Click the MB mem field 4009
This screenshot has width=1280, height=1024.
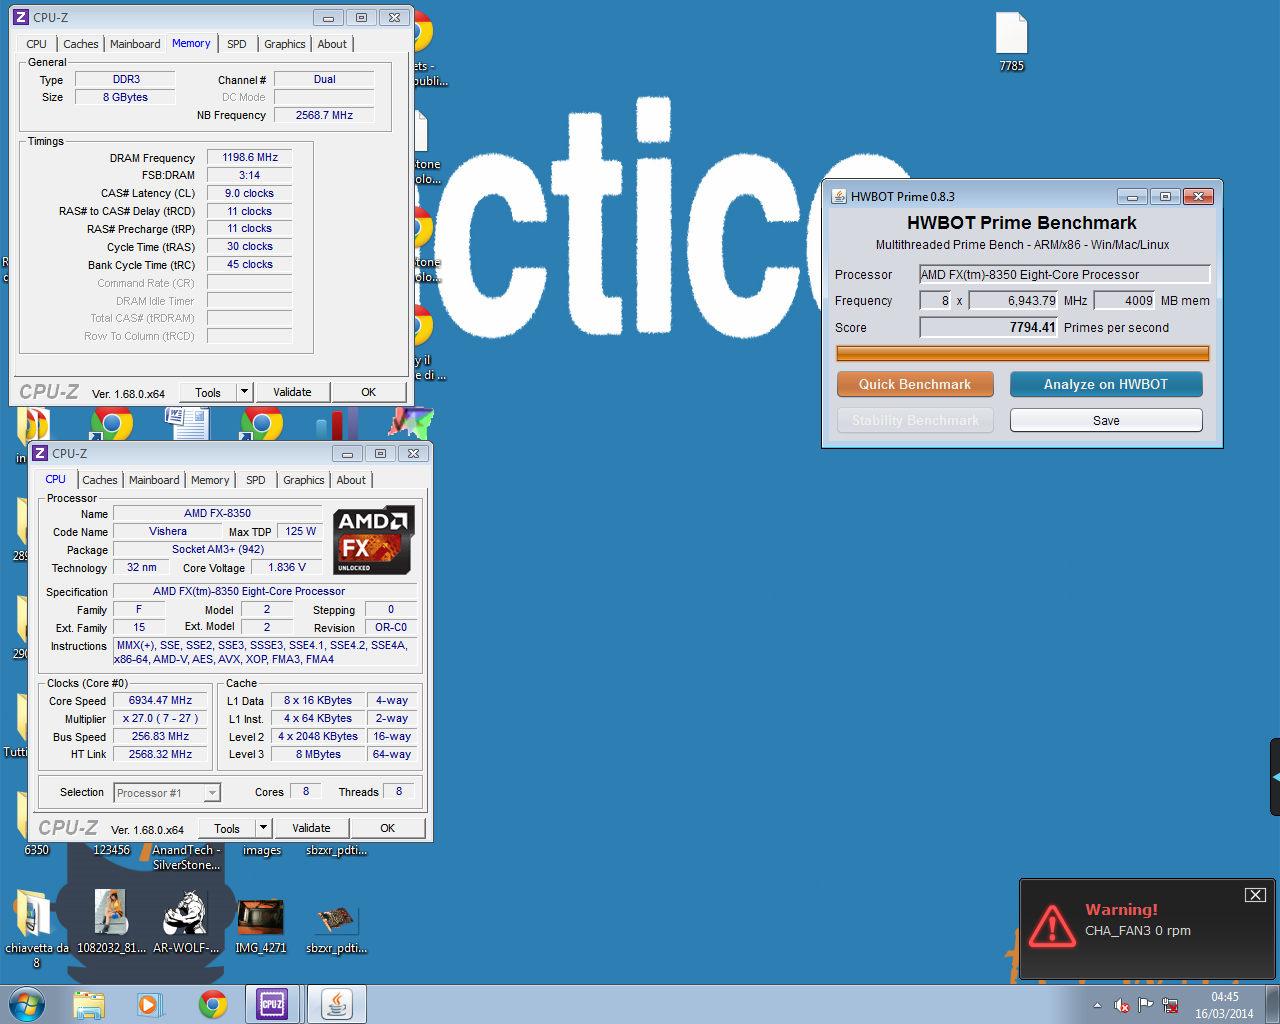pyautogui.click(x=1124, y=300)
